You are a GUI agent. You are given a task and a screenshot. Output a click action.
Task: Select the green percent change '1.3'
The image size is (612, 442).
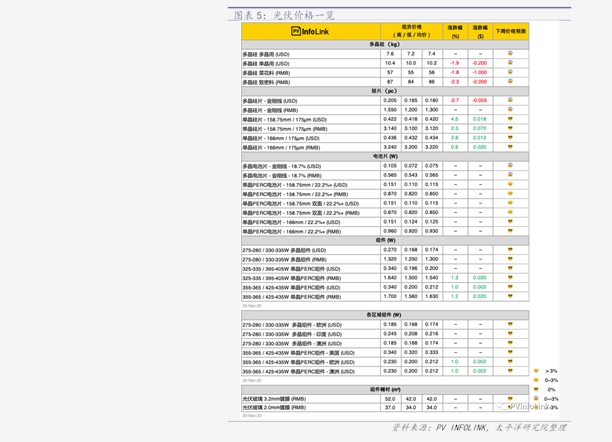[455, 278]
